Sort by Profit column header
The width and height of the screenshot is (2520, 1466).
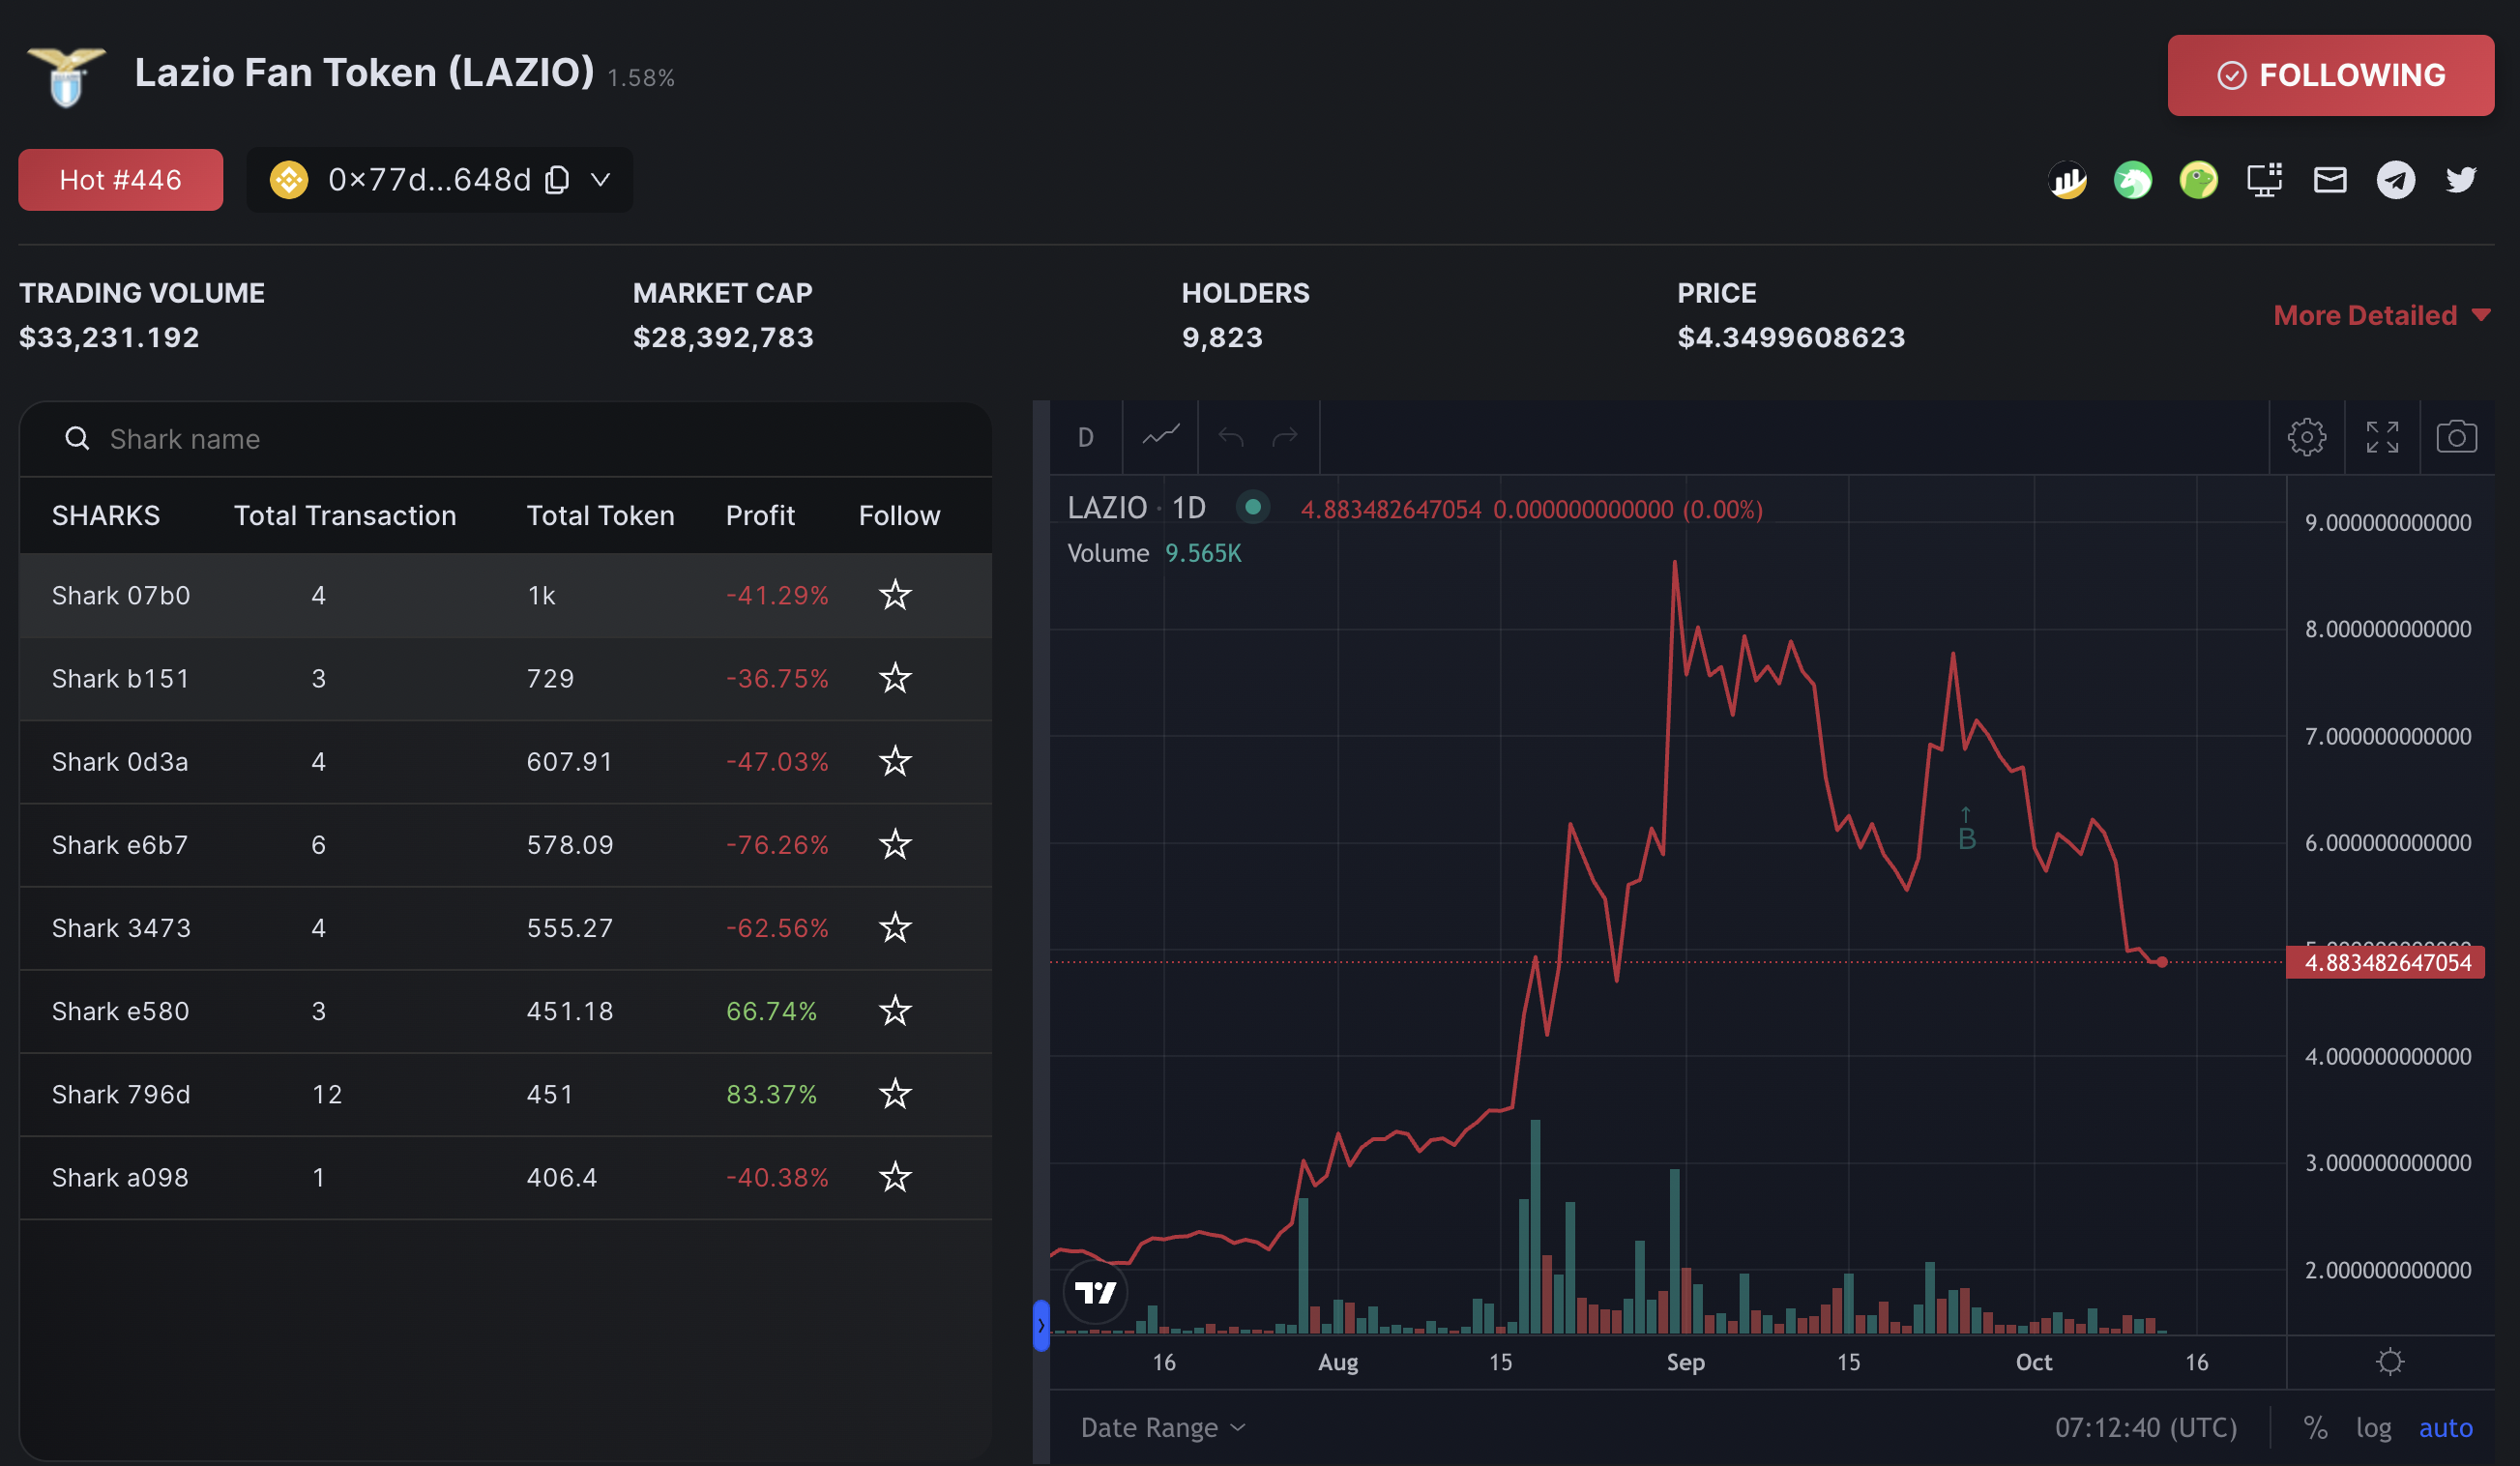point(760,516)
